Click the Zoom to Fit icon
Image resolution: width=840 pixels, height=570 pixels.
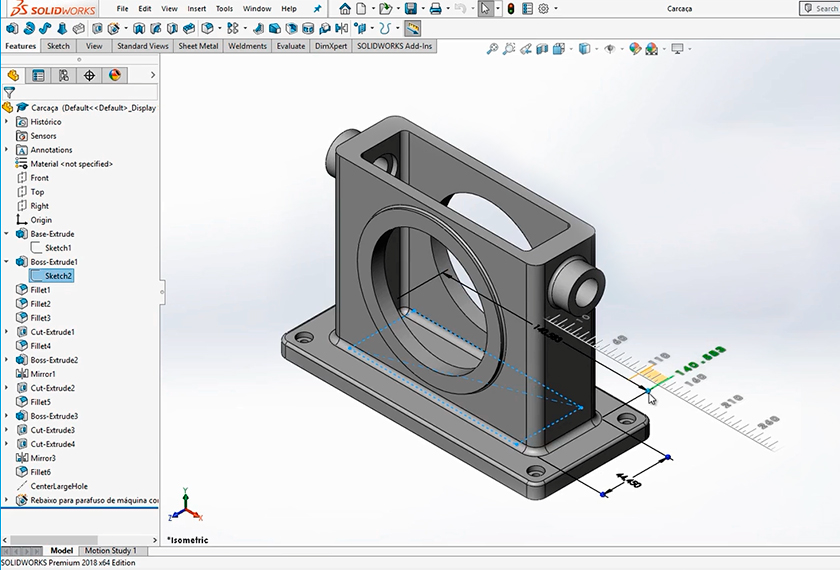492,48
